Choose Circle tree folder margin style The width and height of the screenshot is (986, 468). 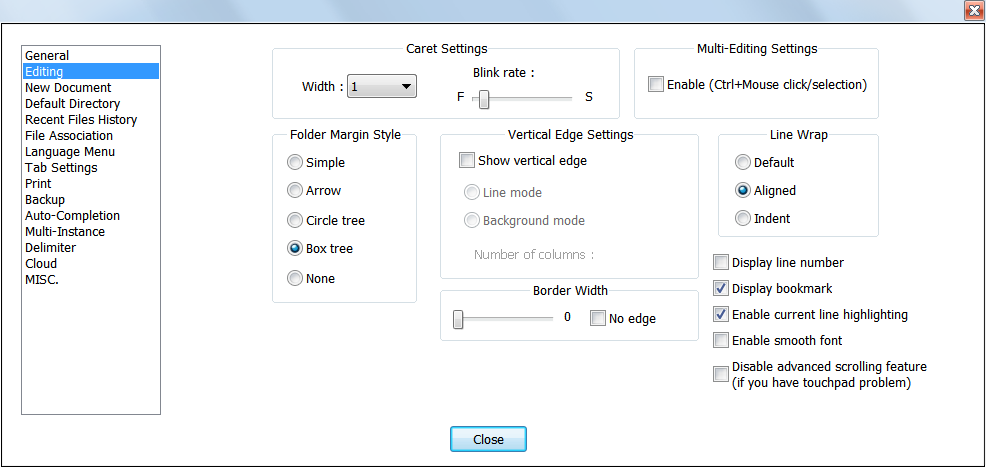click(295, 221)
